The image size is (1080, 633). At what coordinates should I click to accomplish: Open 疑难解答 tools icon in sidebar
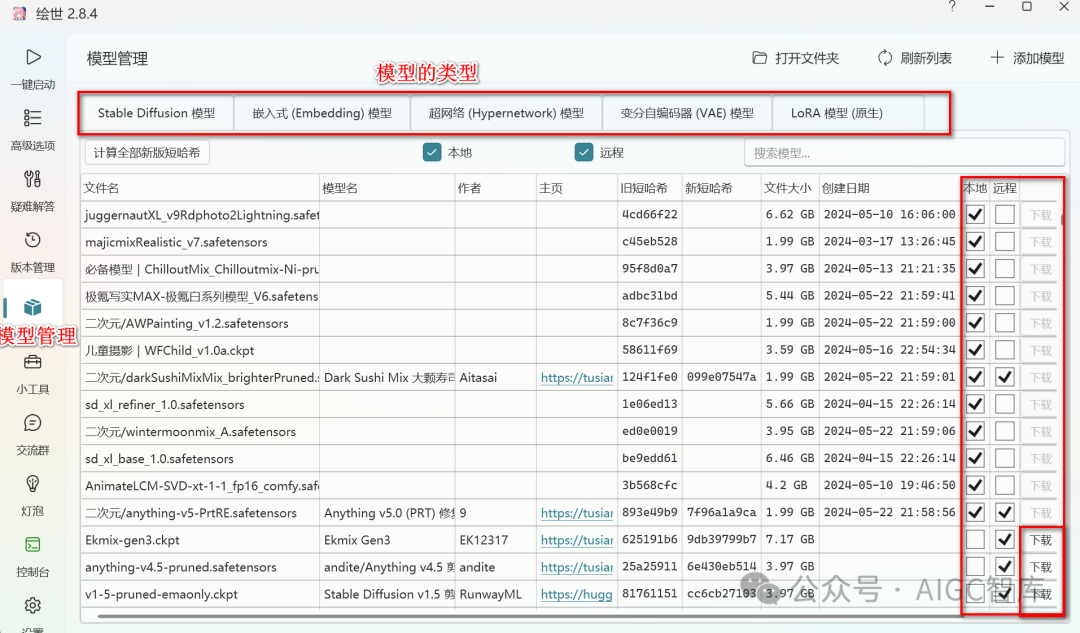point(32,179)
